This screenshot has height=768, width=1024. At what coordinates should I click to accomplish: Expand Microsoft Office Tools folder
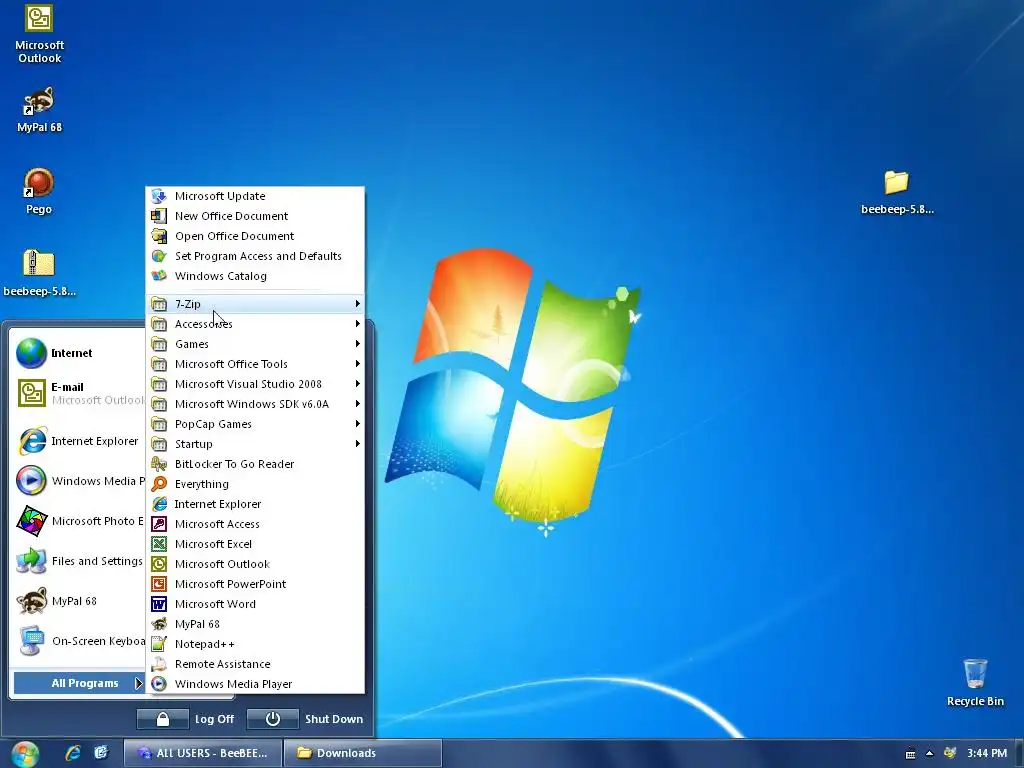(x=255, y=364)
